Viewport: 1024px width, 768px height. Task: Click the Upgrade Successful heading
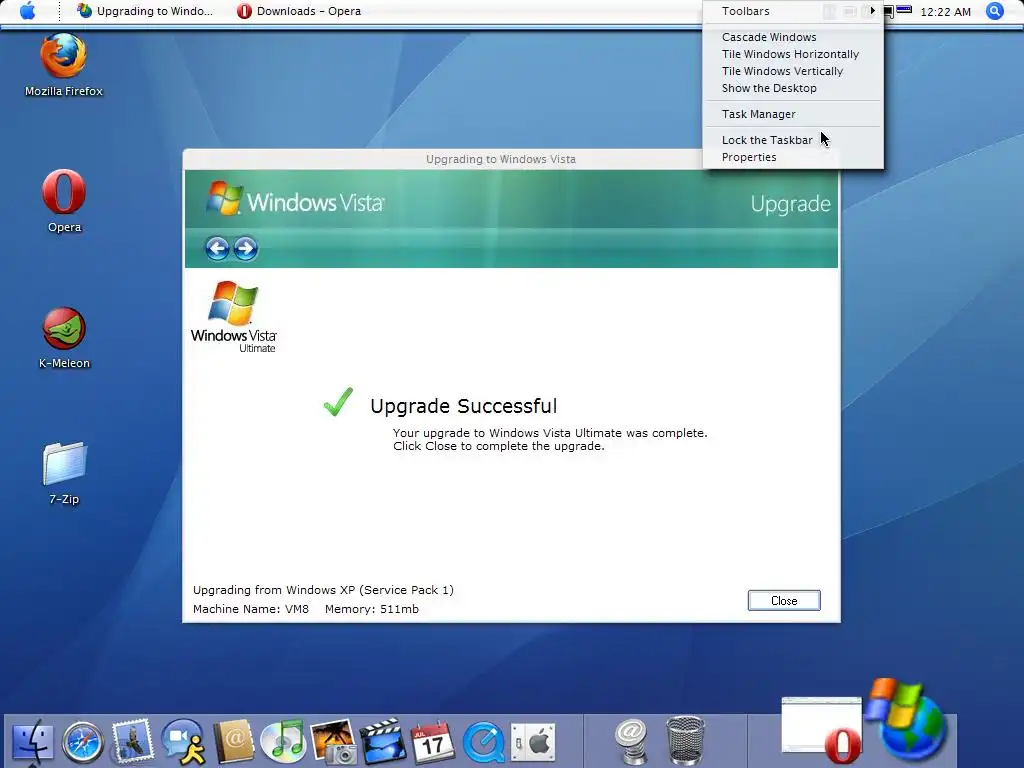click(x=464, y=406)
